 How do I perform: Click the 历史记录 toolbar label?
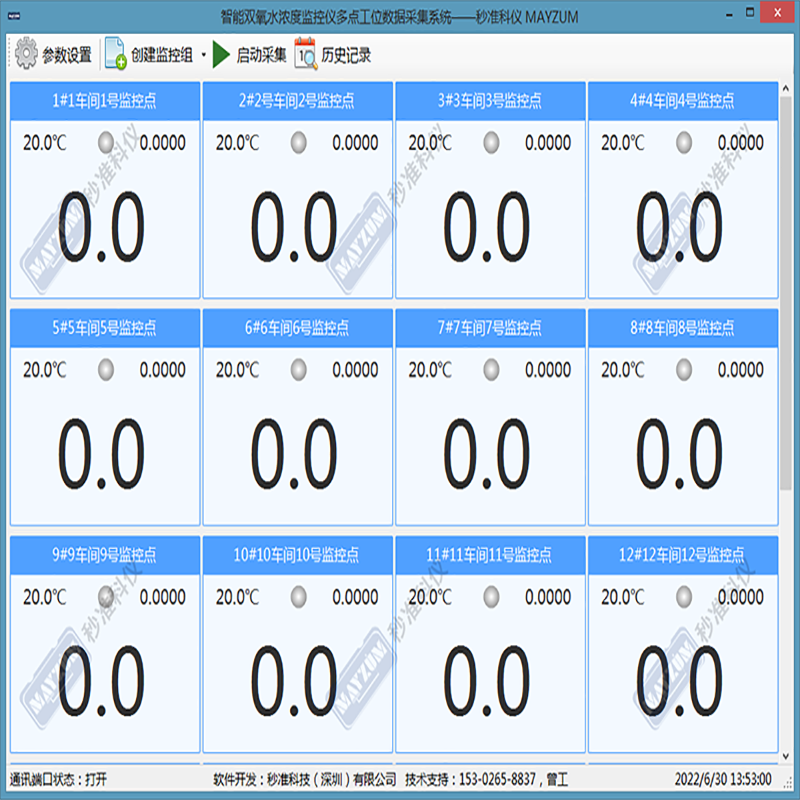346,56
